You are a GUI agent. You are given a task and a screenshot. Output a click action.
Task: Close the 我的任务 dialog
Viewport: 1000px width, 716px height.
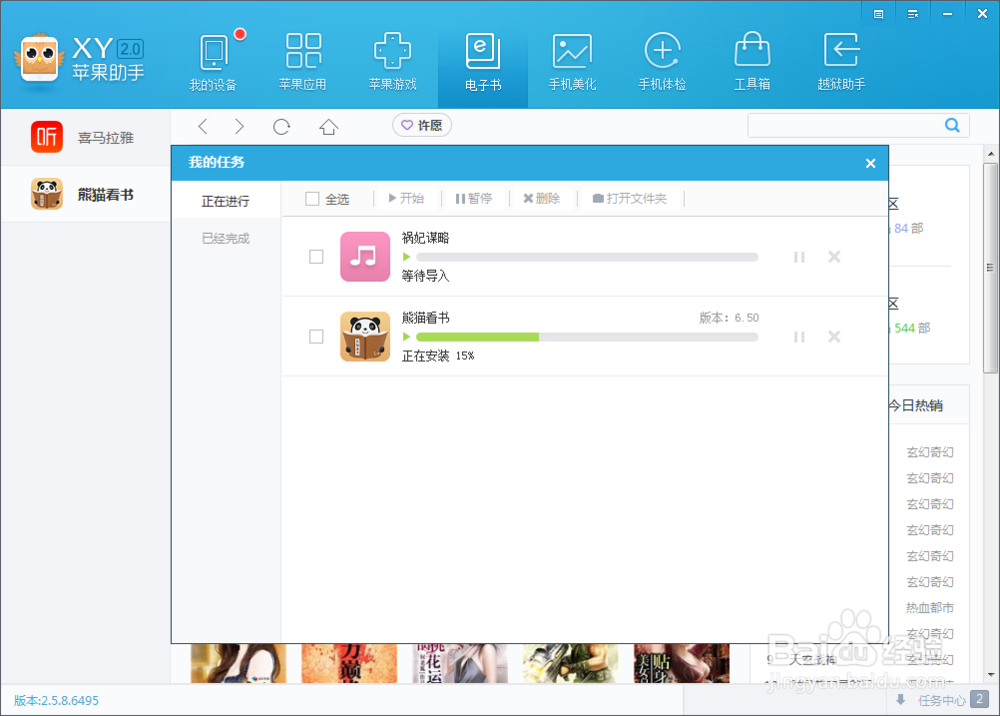871,163
